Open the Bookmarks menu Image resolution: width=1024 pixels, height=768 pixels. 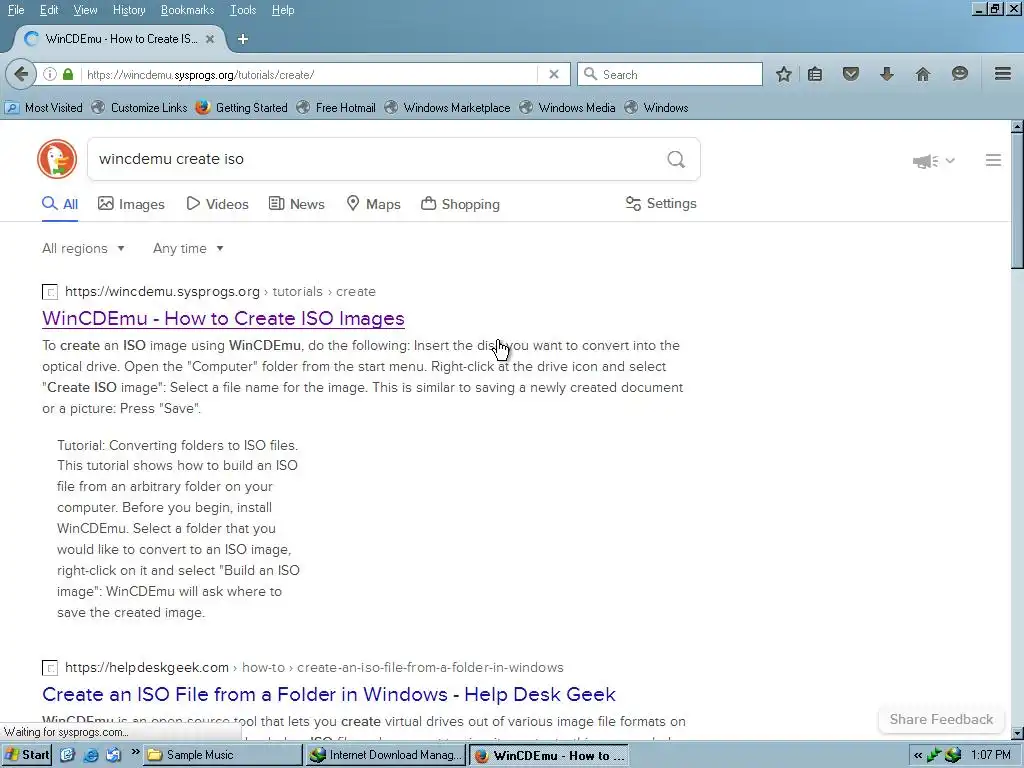(187, 10)
